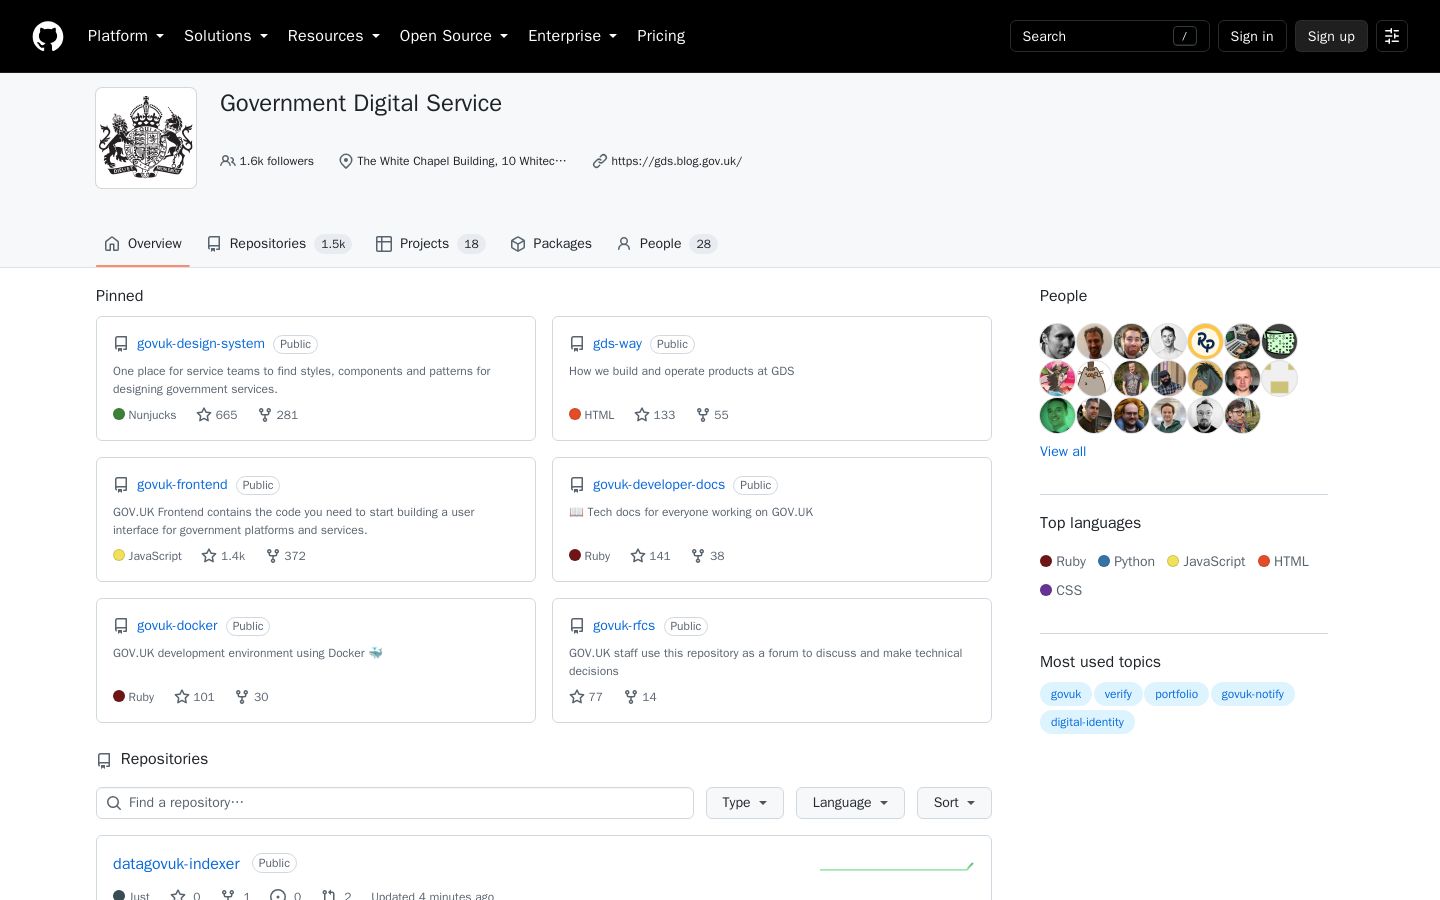Image resolution: width=1440 pixels, height=900 pixels.
Task: Click the Find a repository field
Action: pyautogui.click(x=395, y=803)
